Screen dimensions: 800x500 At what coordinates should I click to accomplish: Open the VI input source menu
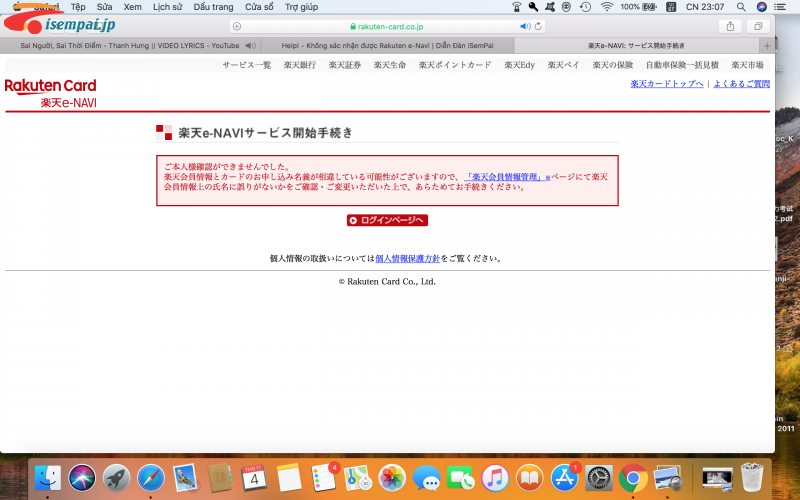[x=671, y=7]
